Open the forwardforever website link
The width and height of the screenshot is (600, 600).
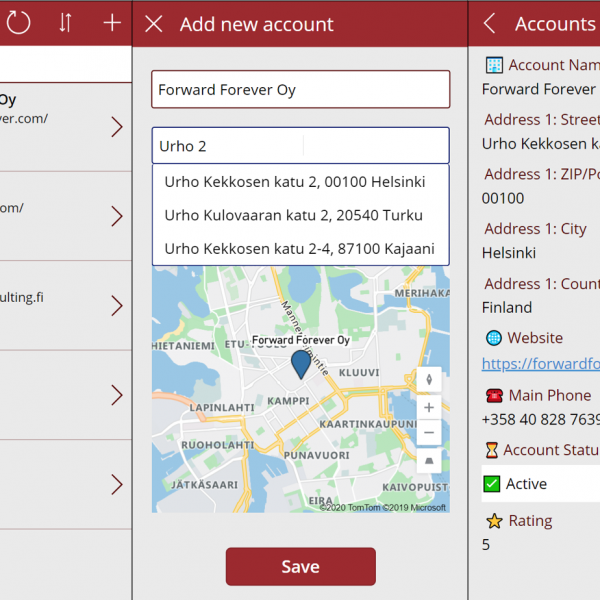tap(541, 364)
